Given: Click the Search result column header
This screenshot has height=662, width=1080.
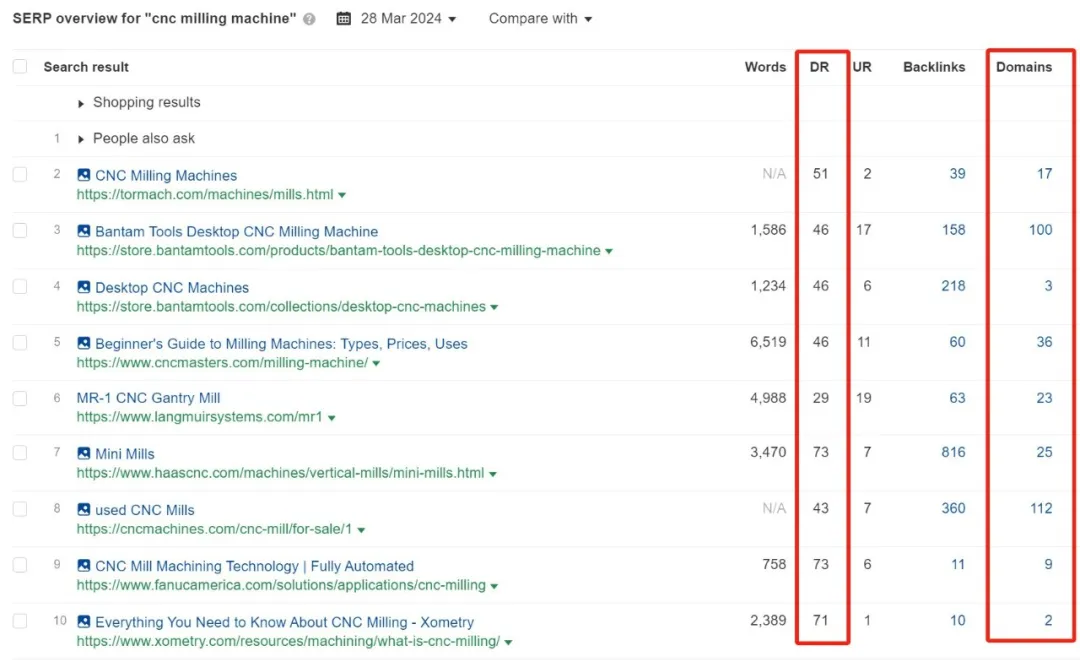Looking at the screenshot, I should (86, 67).
